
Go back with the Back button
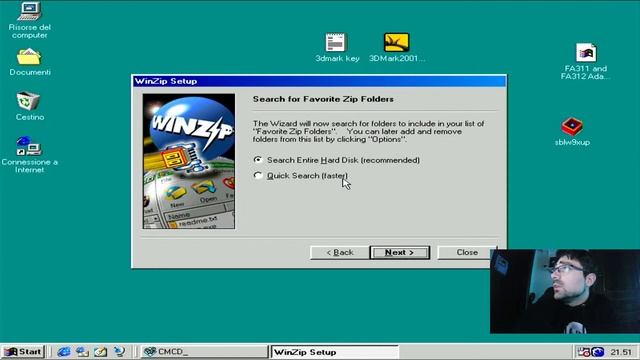340,252
